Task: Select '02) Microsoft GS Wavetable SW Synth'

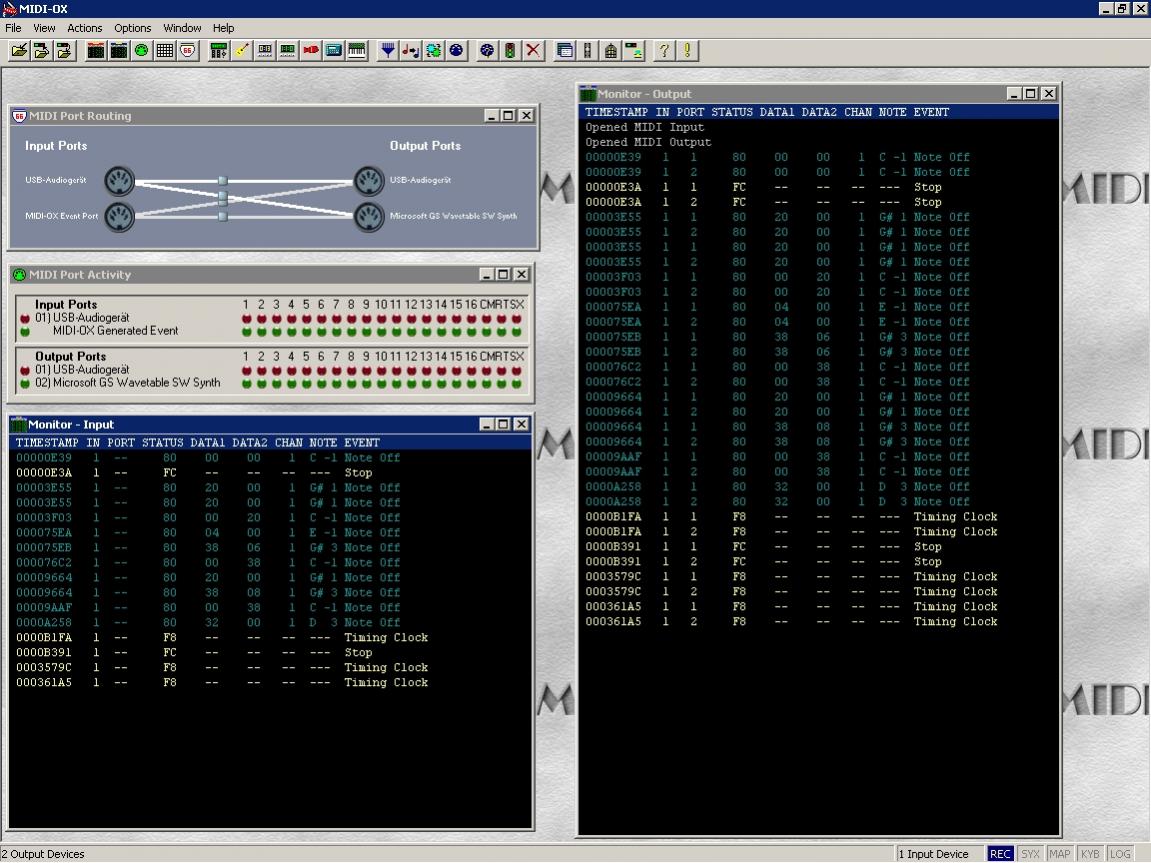Action: pyautogui.click(x=128, y=382)
